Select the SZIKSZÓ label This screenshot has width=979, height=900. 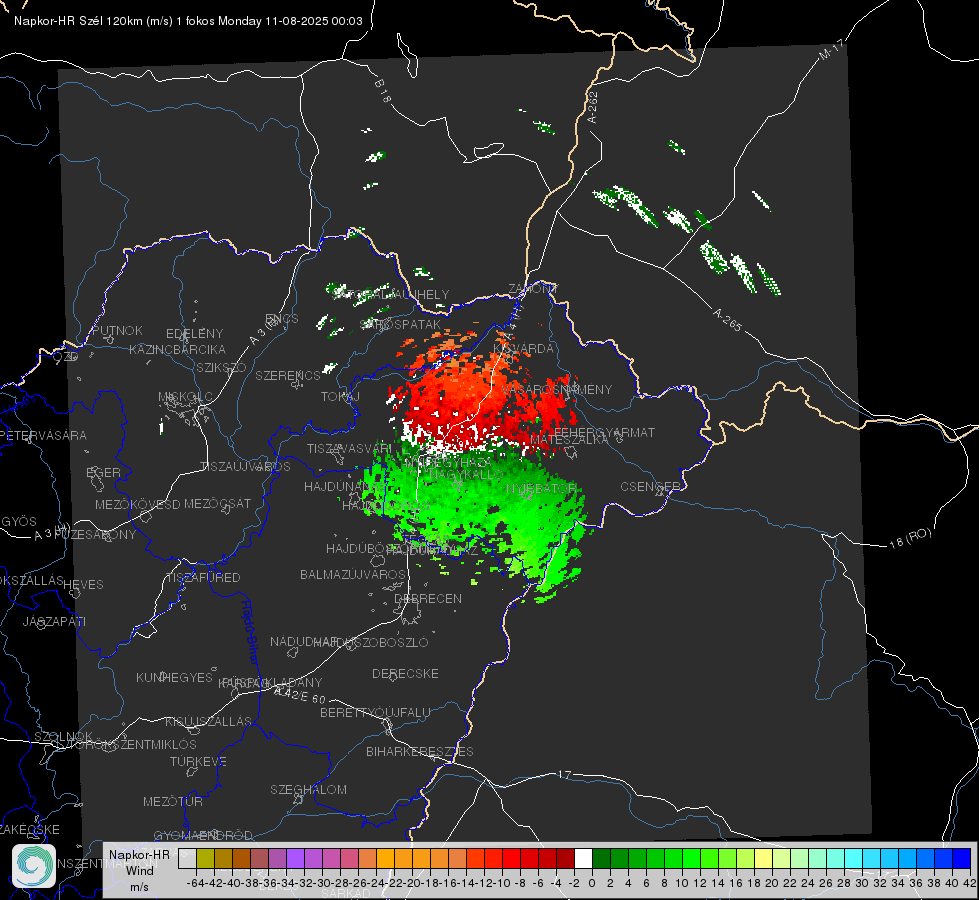[x=221, y=367]
